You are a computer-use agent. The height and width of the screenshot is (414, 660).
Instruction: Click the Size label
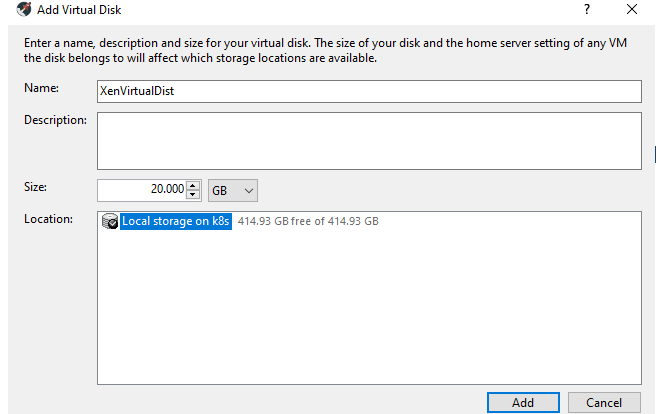coord(36,187)
